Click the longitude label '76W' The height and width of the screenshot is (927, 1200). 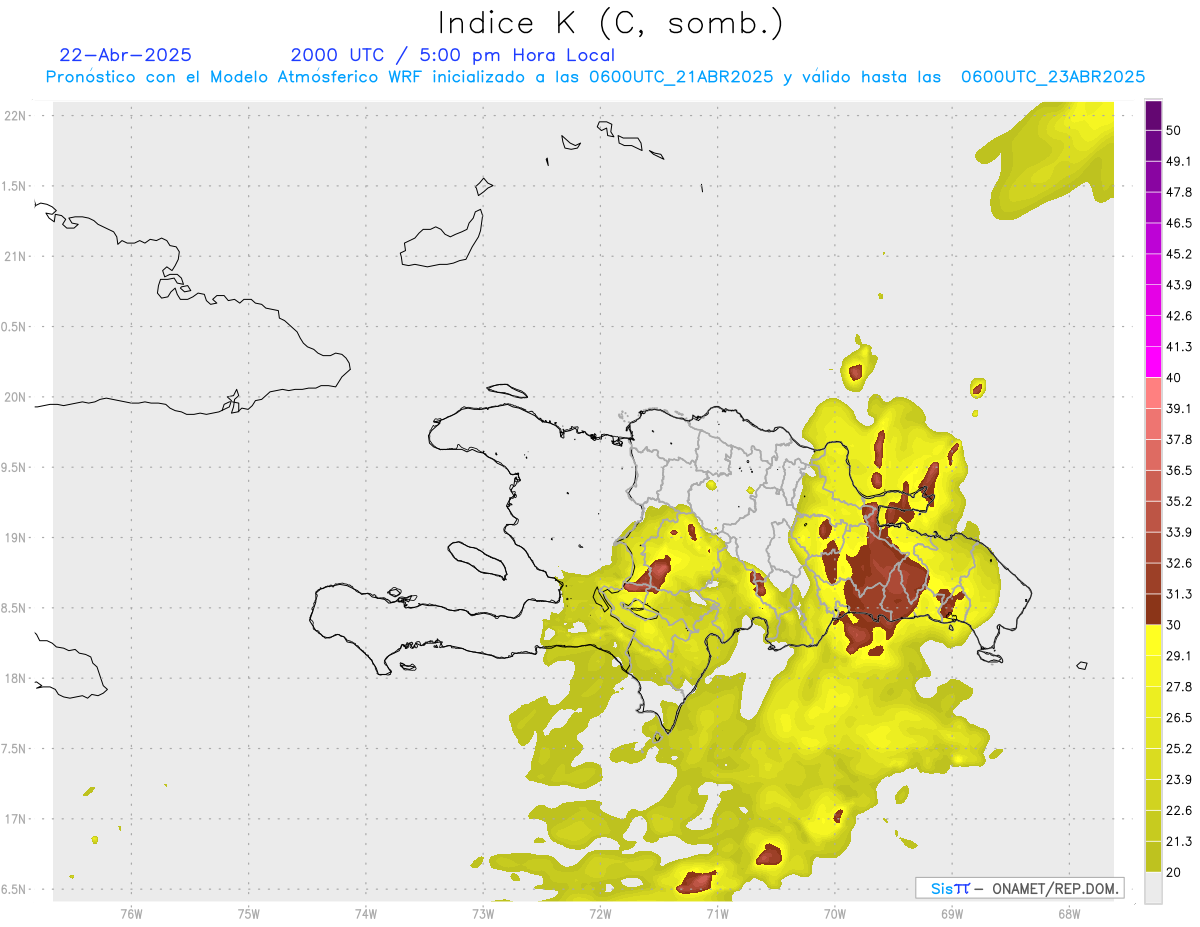132,915
